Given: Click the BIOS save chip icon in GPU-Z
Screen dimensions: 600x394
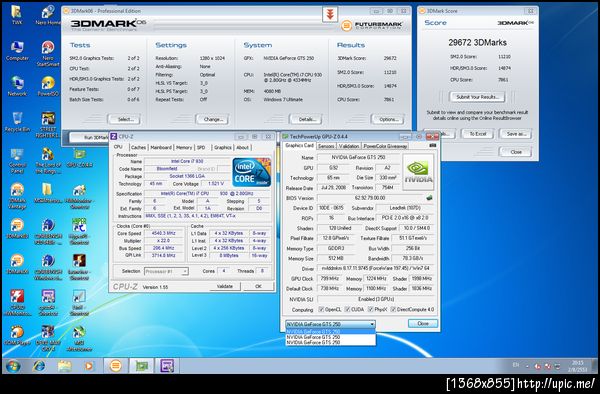Looking at the screenshot, I should pyautogui.click(x=429, y=198).
